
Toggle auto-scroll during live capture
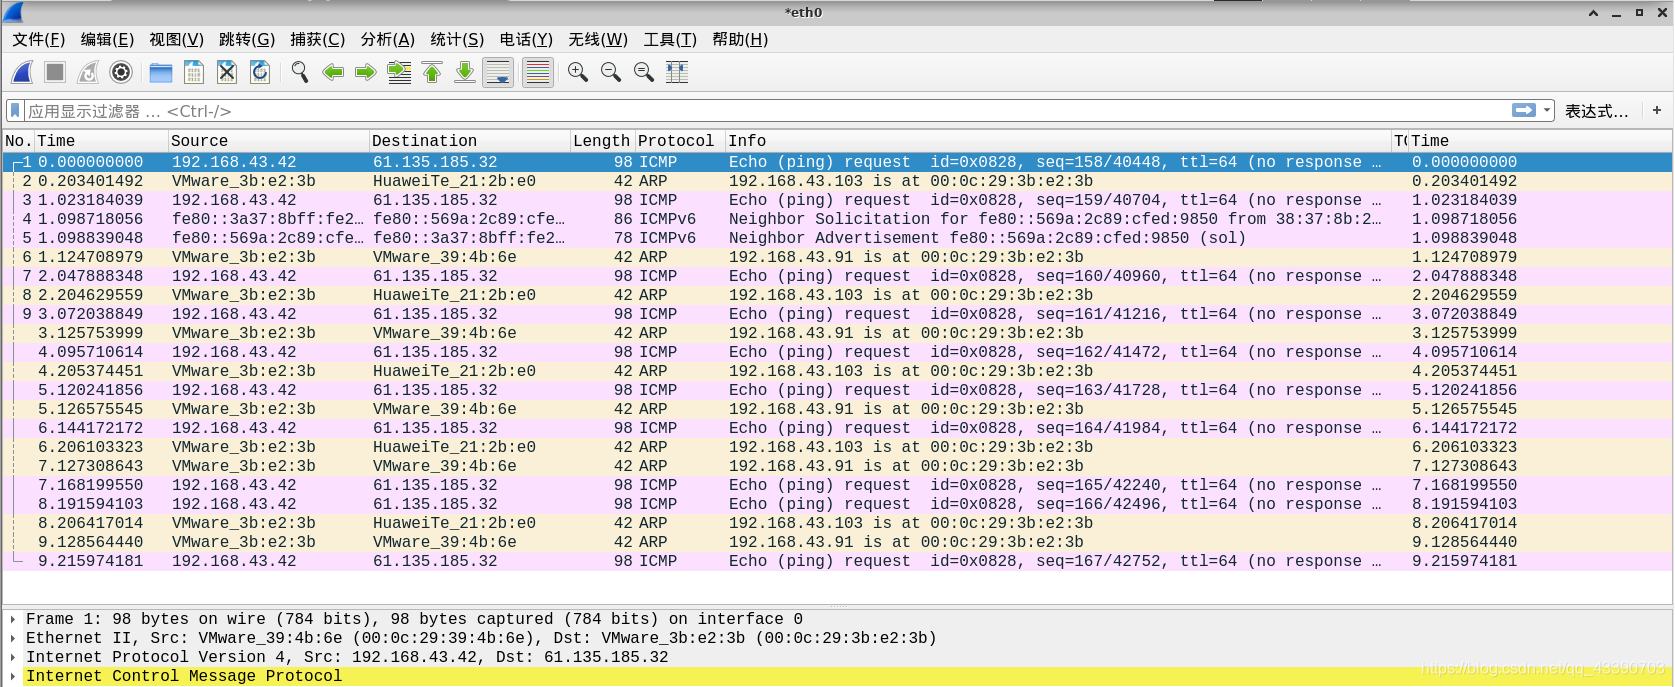coord(498,72)
